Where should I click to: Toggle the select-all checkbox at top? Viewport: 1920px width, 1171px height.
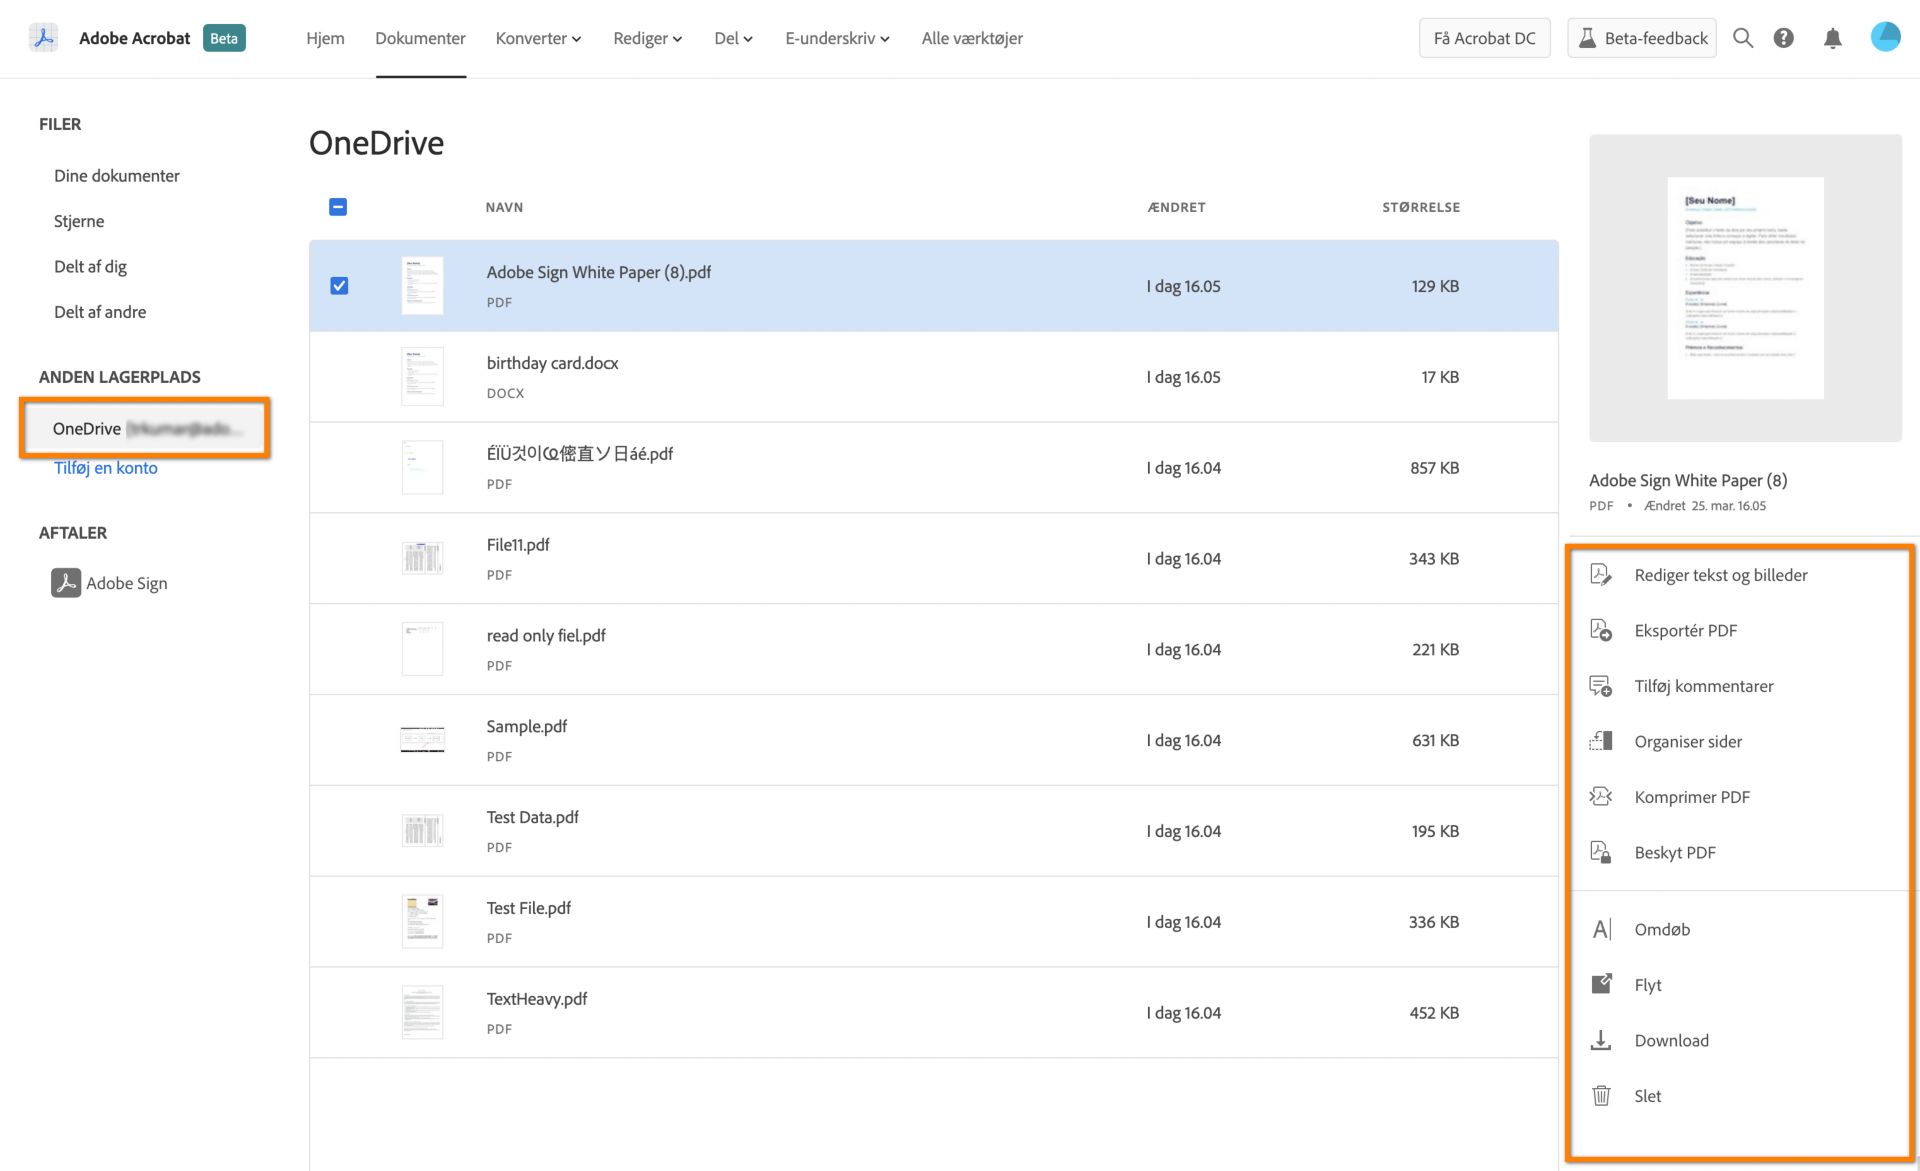pos(337,207)
